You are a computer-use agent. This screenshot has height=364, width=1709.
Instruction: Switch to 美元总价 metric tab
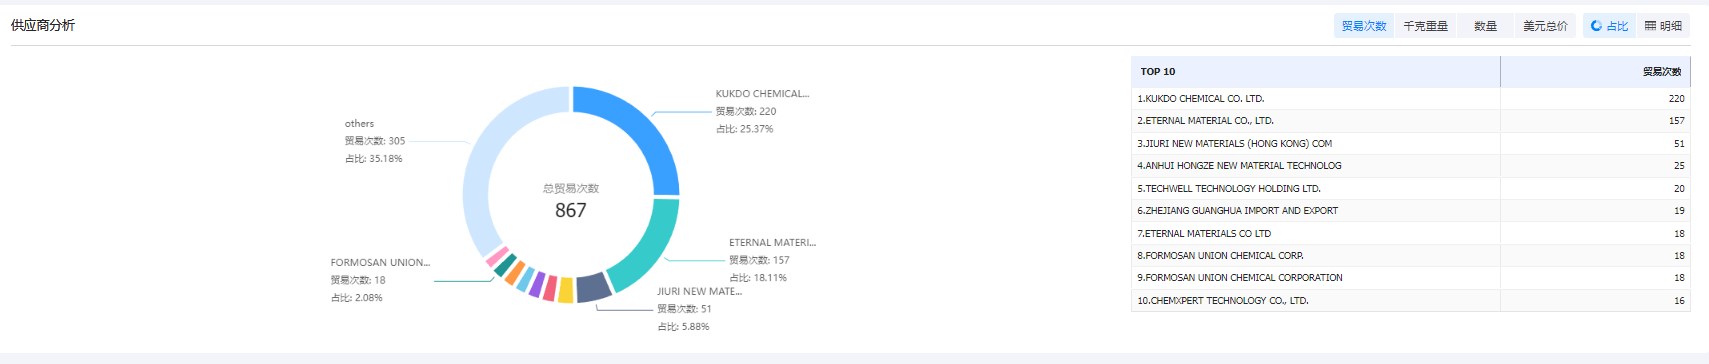[1545, 26]
